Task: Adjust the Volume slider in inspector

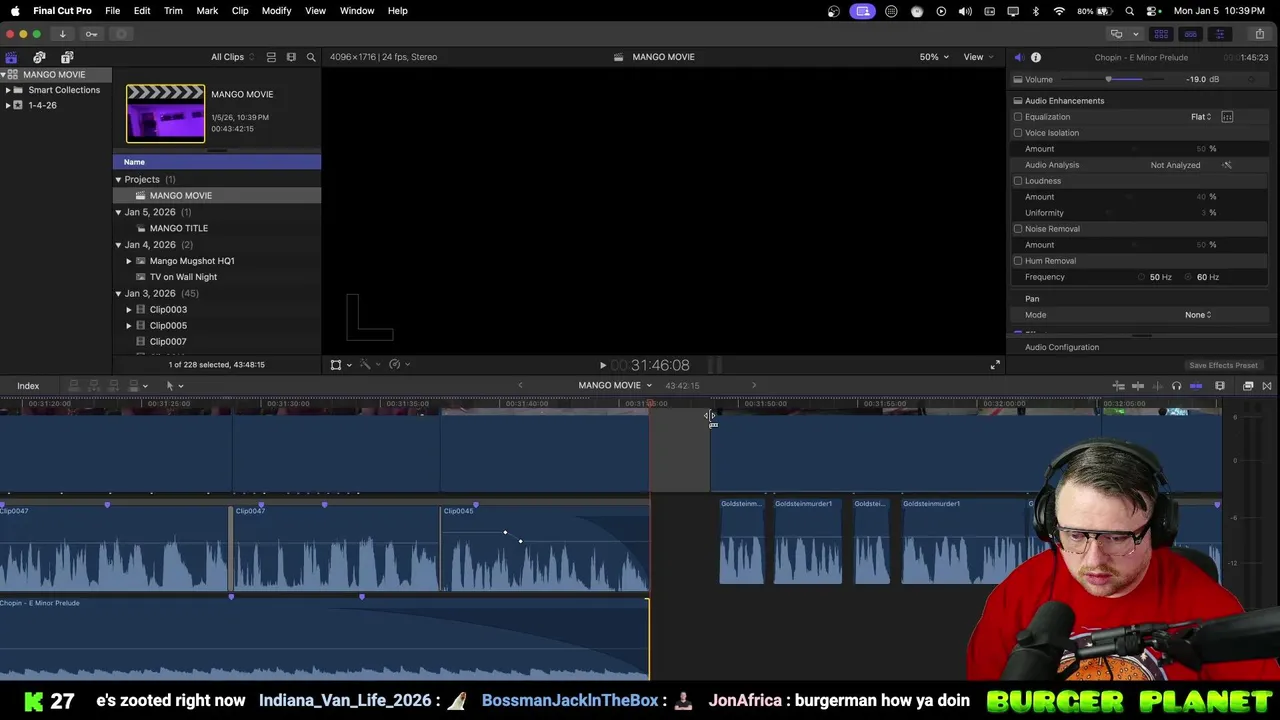Action: [1108, 80]
